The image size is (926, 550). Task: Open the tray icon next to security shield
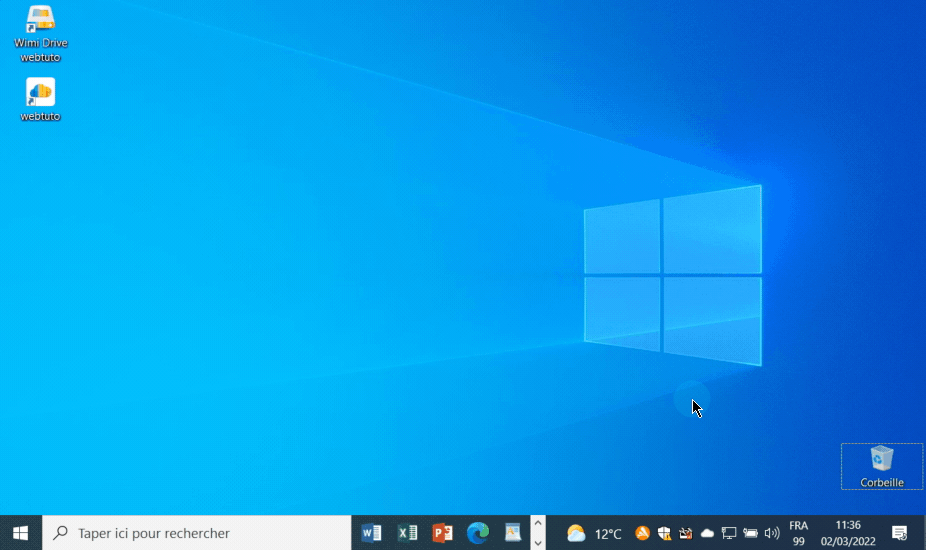pos(686,533)
